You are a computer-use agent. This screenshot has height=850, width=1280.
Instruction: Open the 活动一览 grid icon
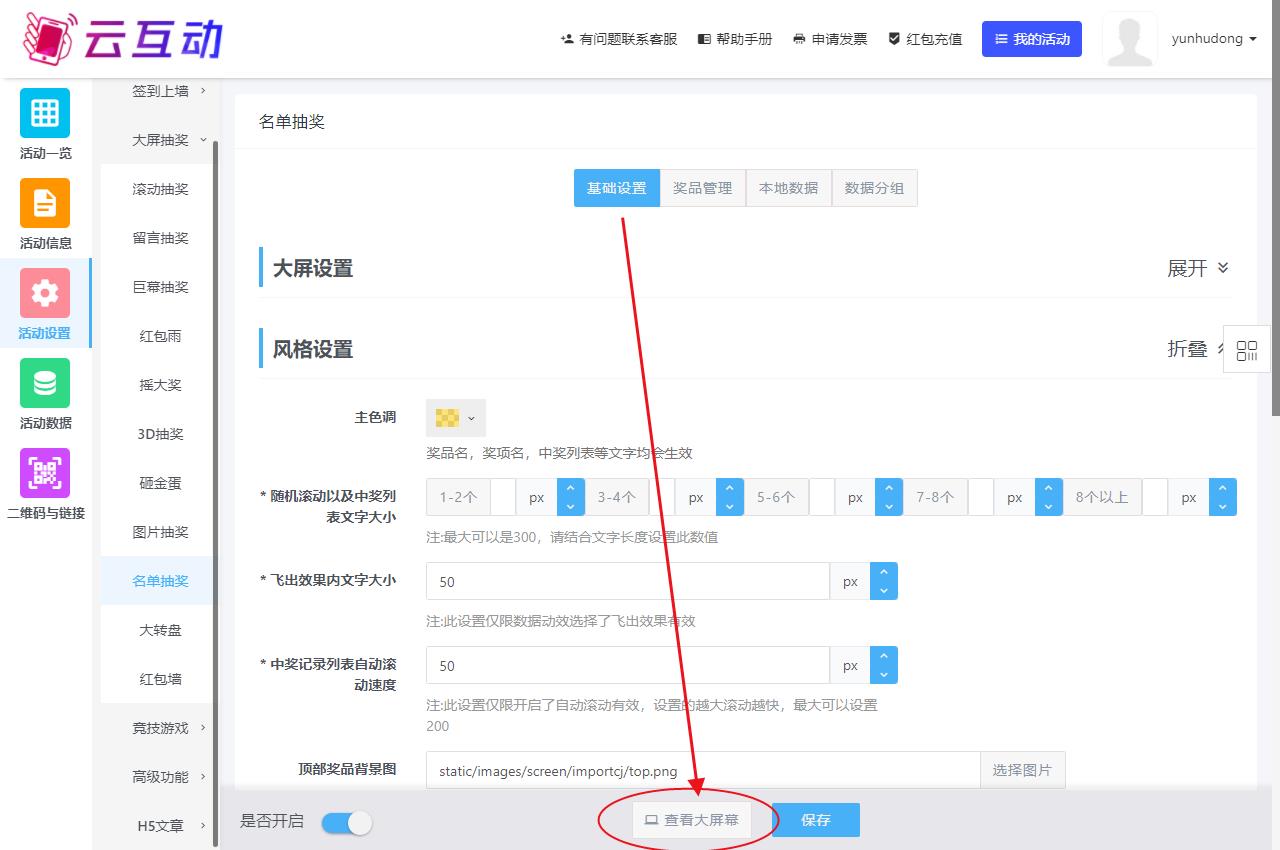(x=45, y=113)
